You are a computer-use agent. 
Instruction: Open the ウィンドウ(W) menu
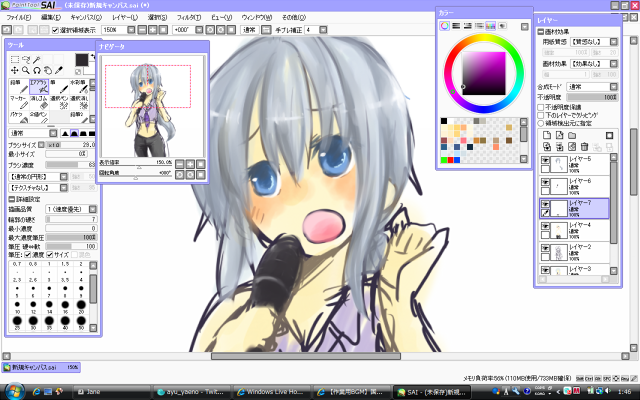click(257, 18)
